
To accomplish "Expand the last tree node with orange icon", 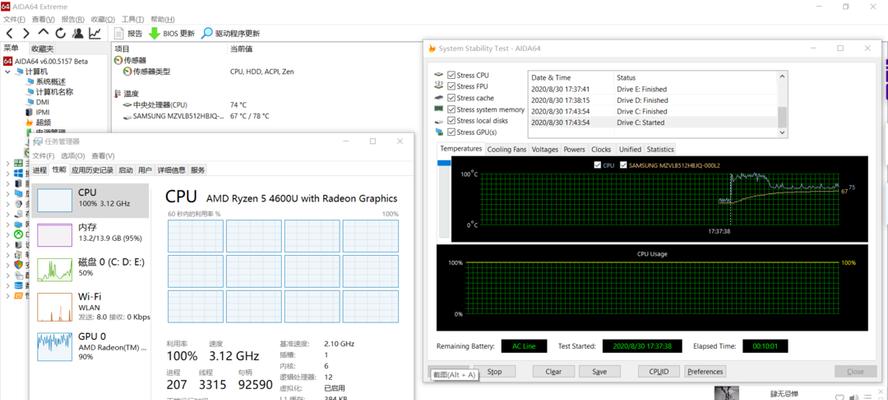I will point(7,295).
